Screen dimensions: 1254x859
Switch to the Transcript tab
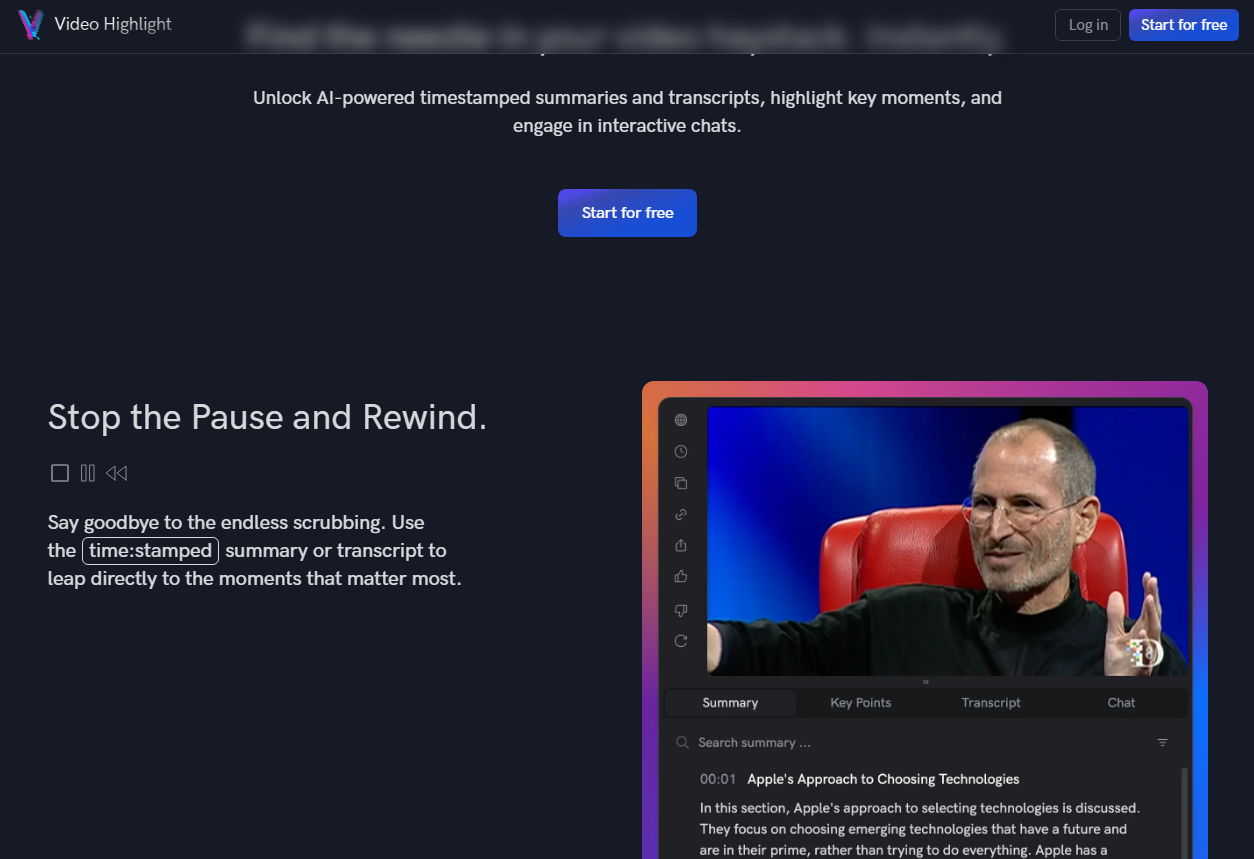click(991, 703)
